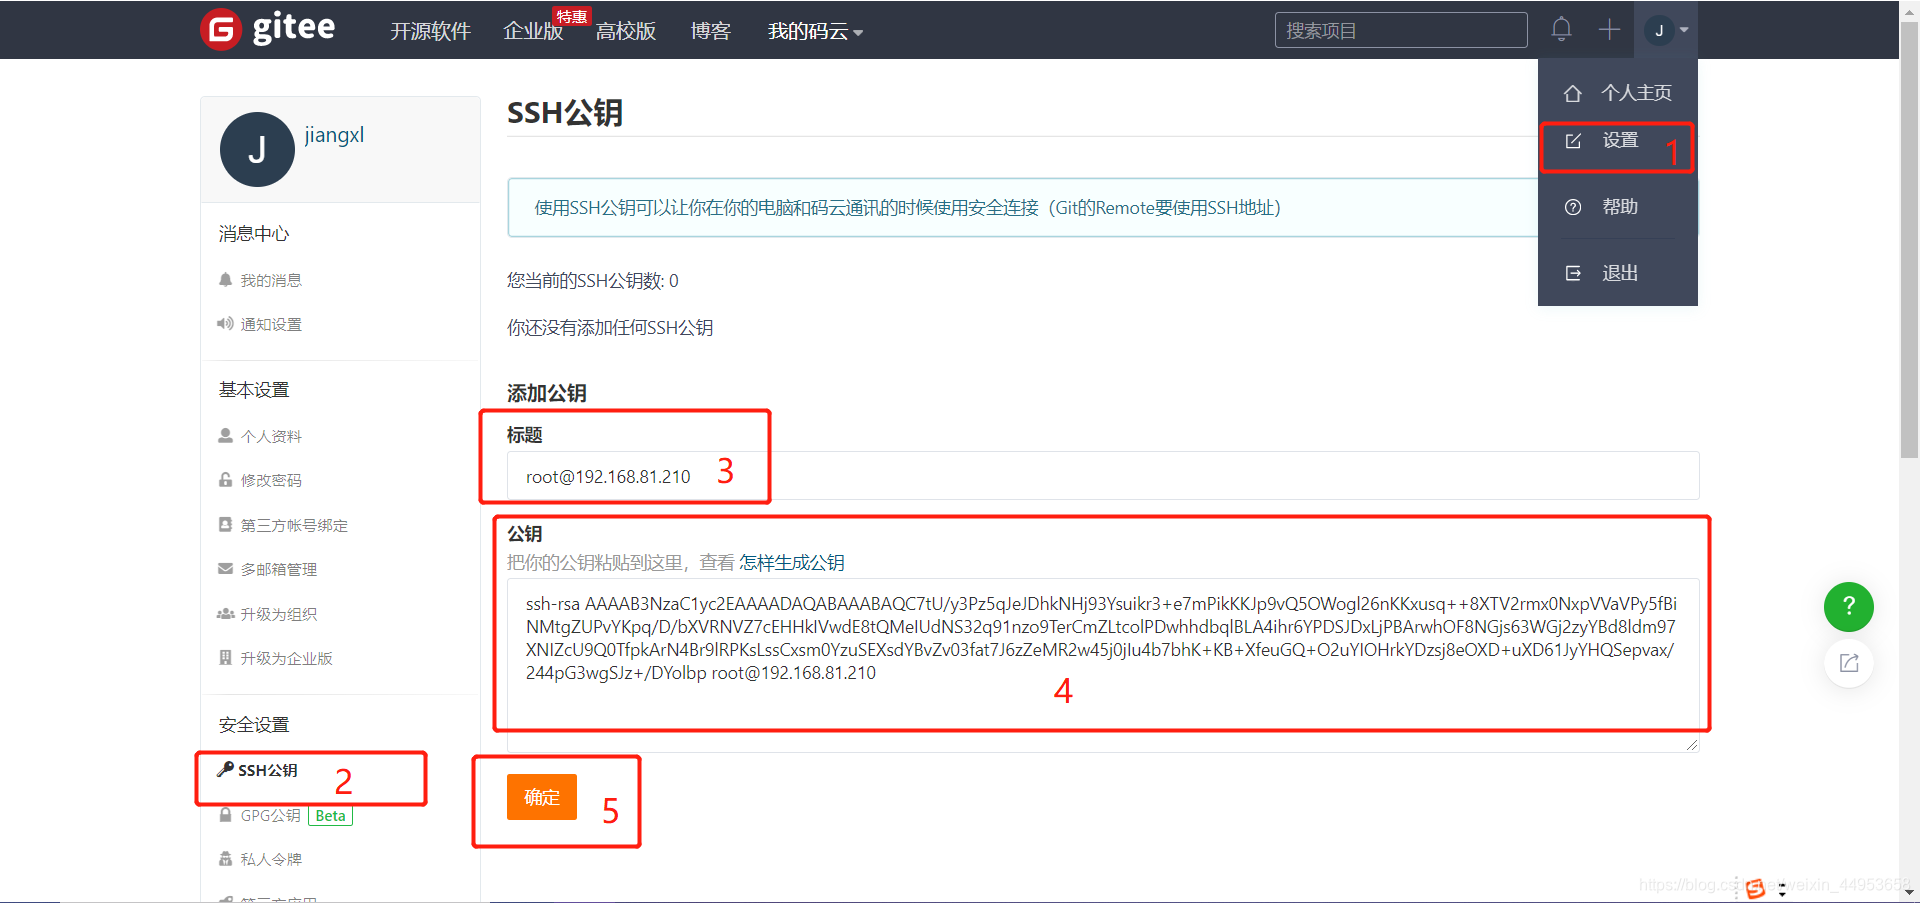Open the 怎样生成公钥 link
The width and height of the screenshot is (1920, 903).
[x=792, y=563]
